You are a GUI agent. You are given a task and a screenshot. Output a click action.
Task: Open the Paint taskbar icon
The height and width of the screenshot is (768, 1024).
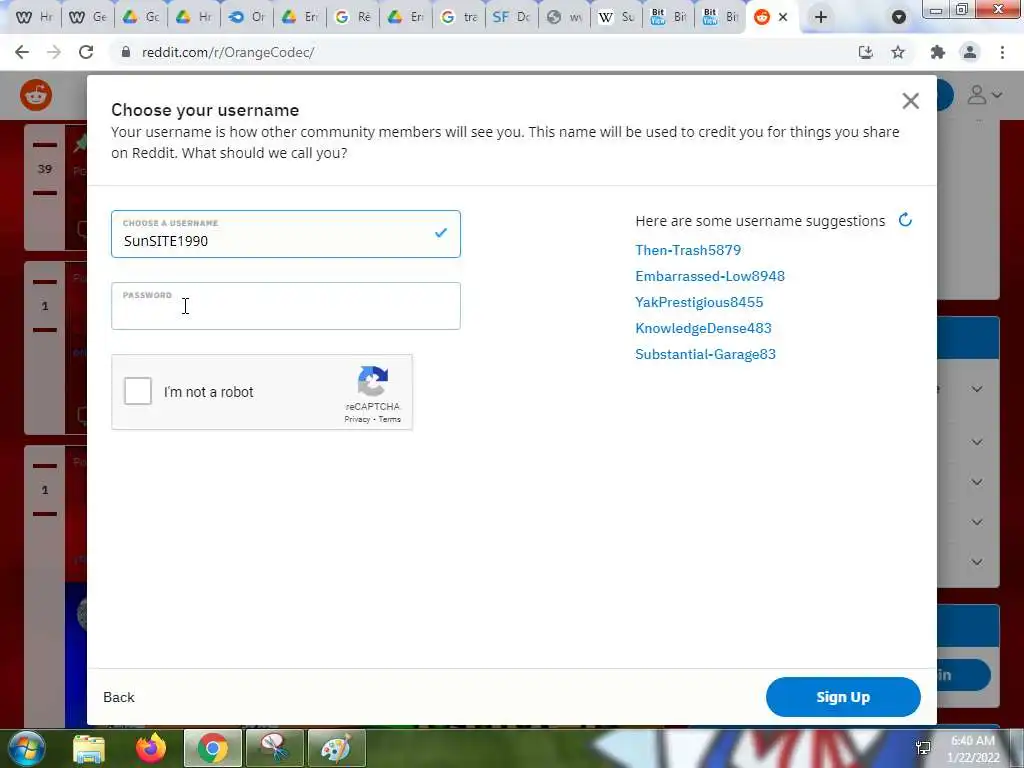336,748
